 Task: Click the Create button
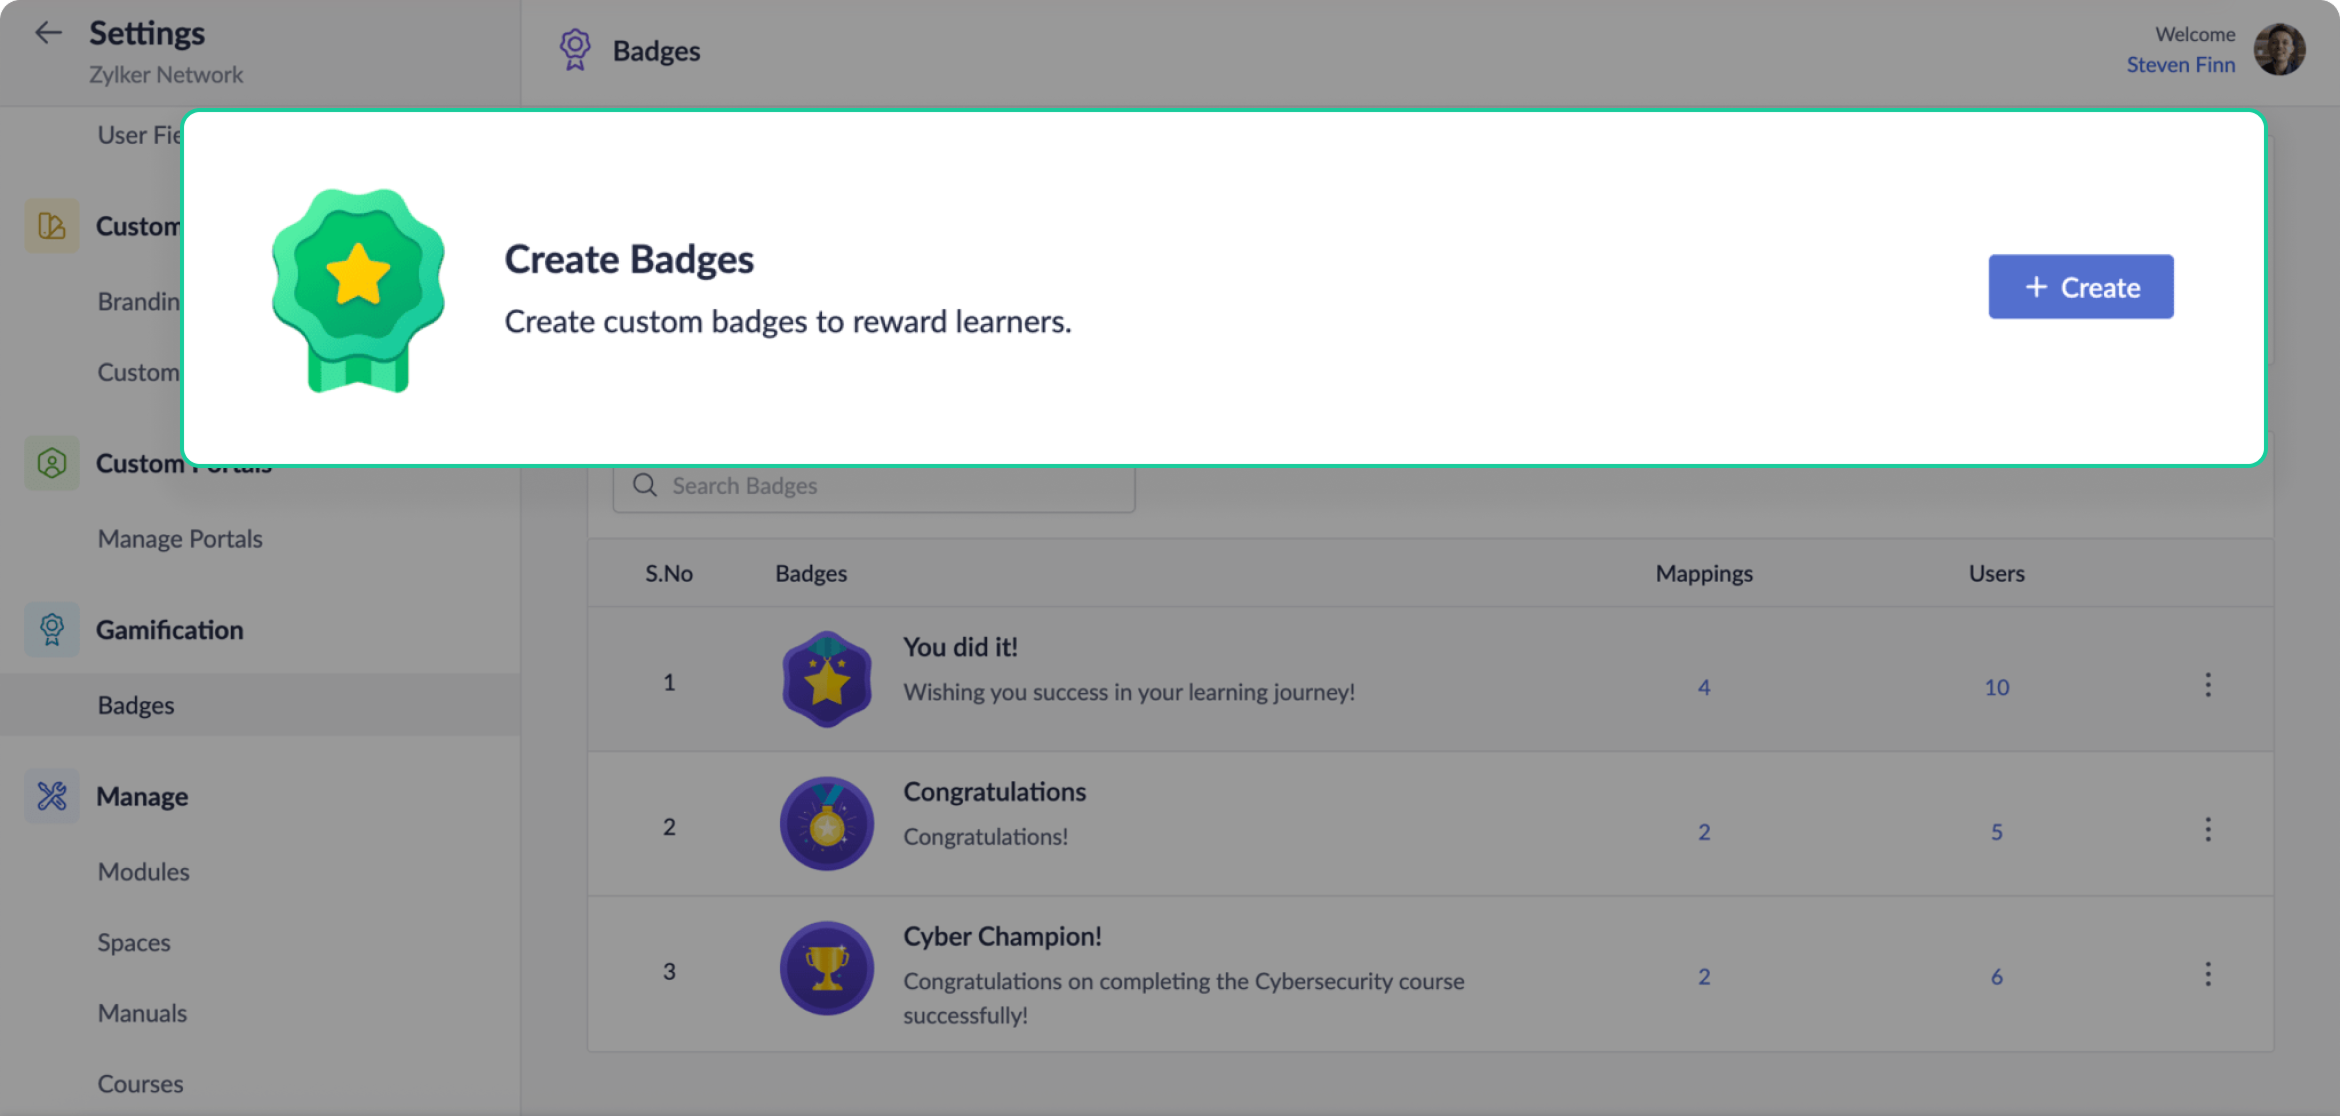[2081, 287]
